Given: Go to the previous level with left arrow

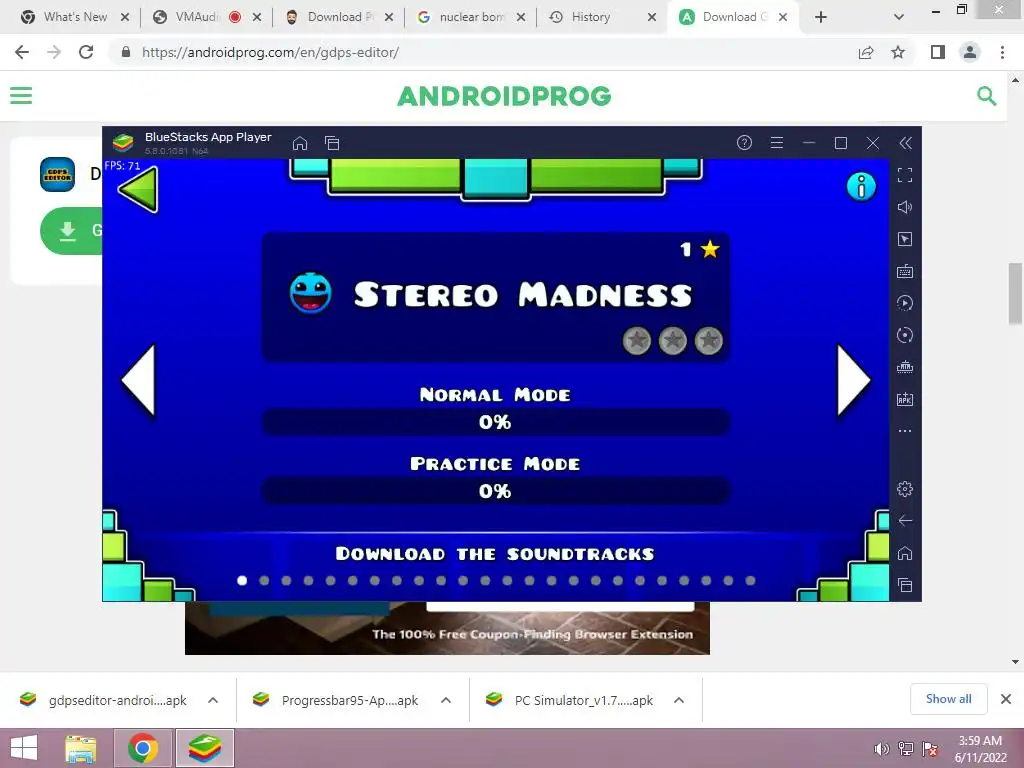Looking at the screenshot, I should [x=138, y=381].
